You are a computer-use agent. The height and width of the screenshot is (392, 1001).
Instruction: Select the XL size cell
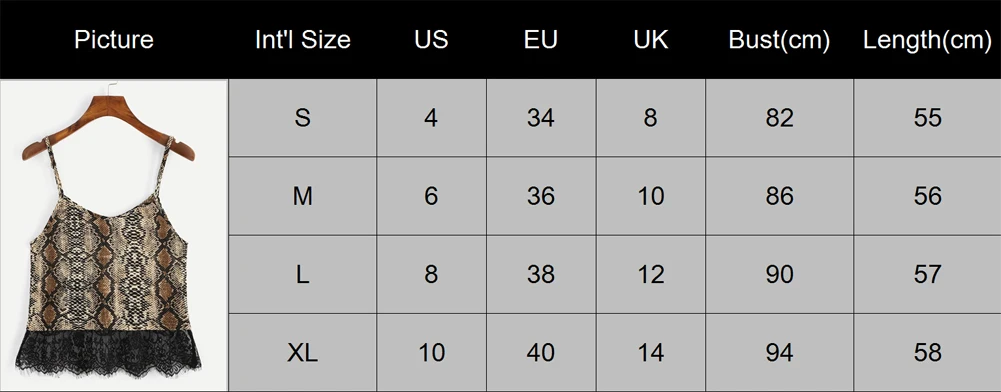pyautogui.click(x=303, y=352)
